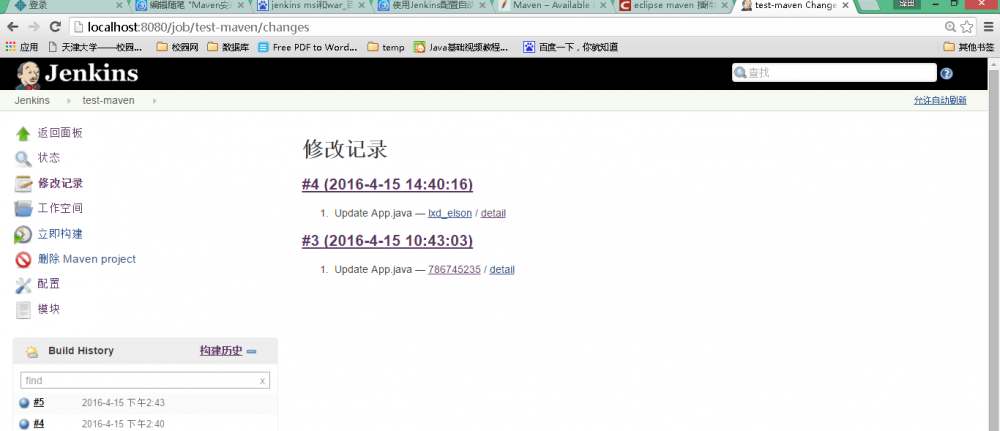Open the 工作空间 link
Screen dimensions: 1000x431
click(60, 208)
